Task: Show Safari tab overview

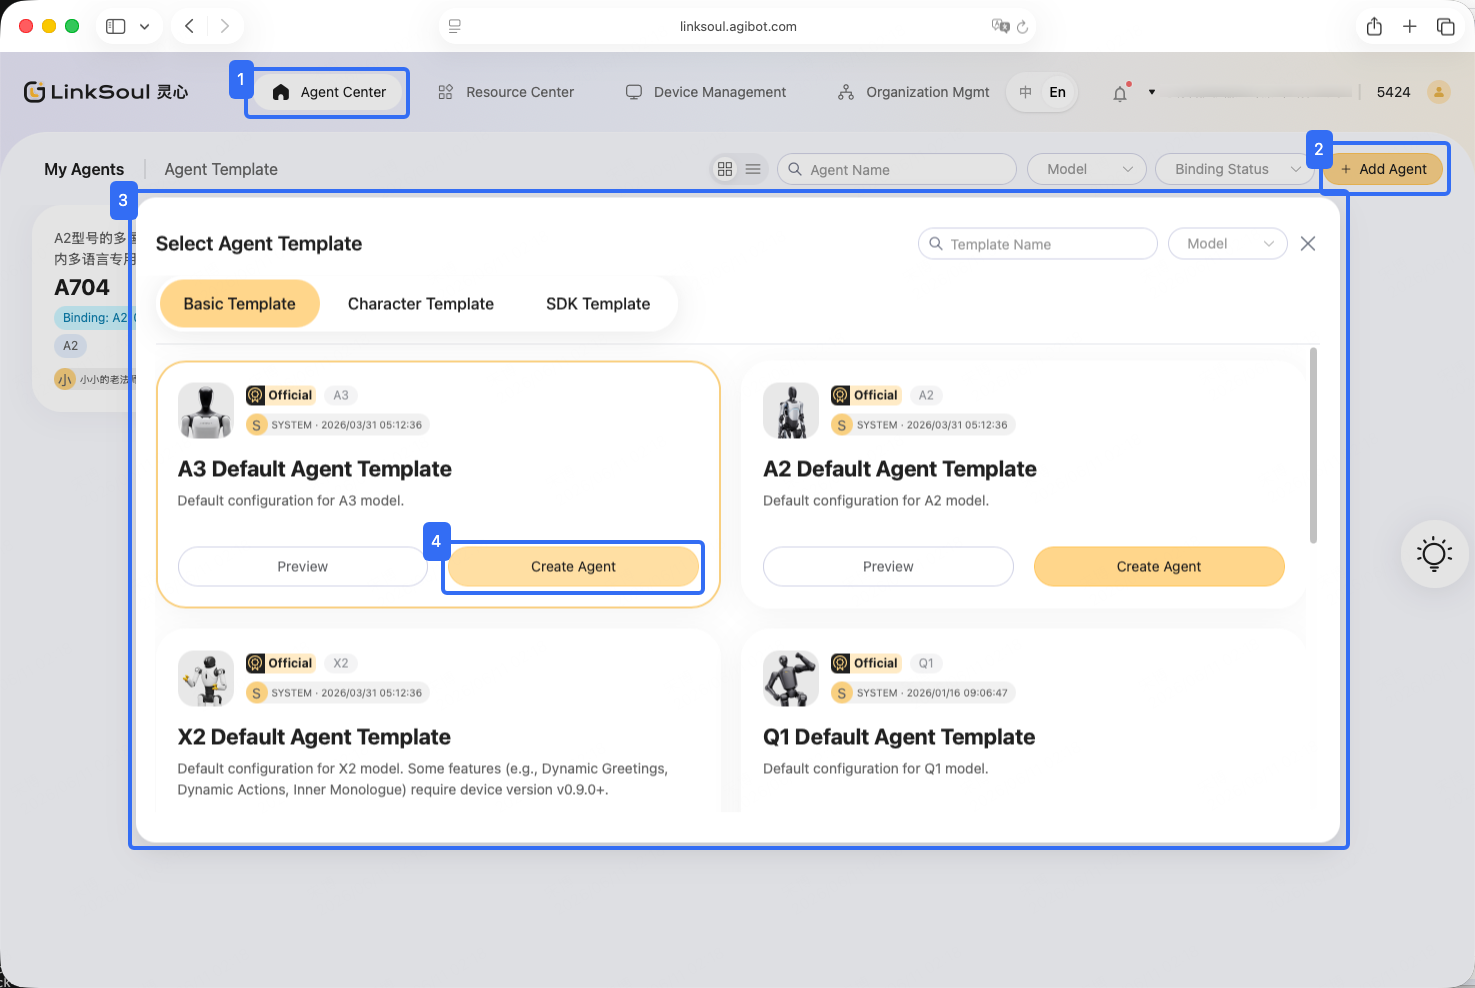Action: (x=1445, y=26)
